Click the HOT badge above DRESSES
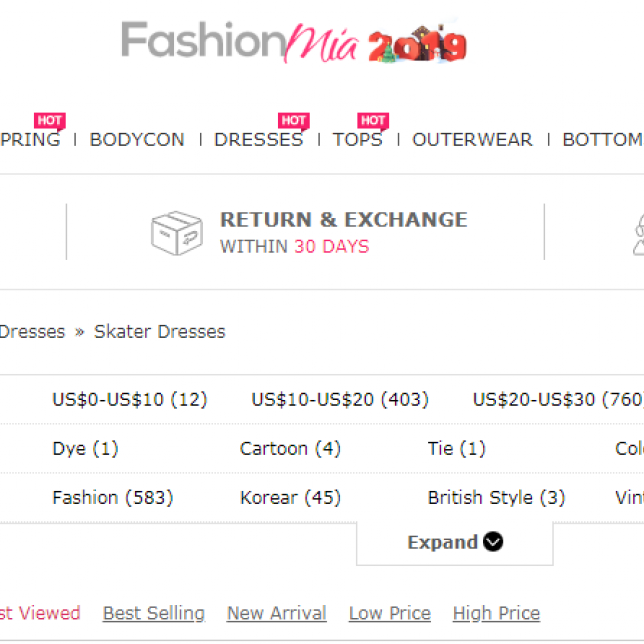 tap(294, 121)
